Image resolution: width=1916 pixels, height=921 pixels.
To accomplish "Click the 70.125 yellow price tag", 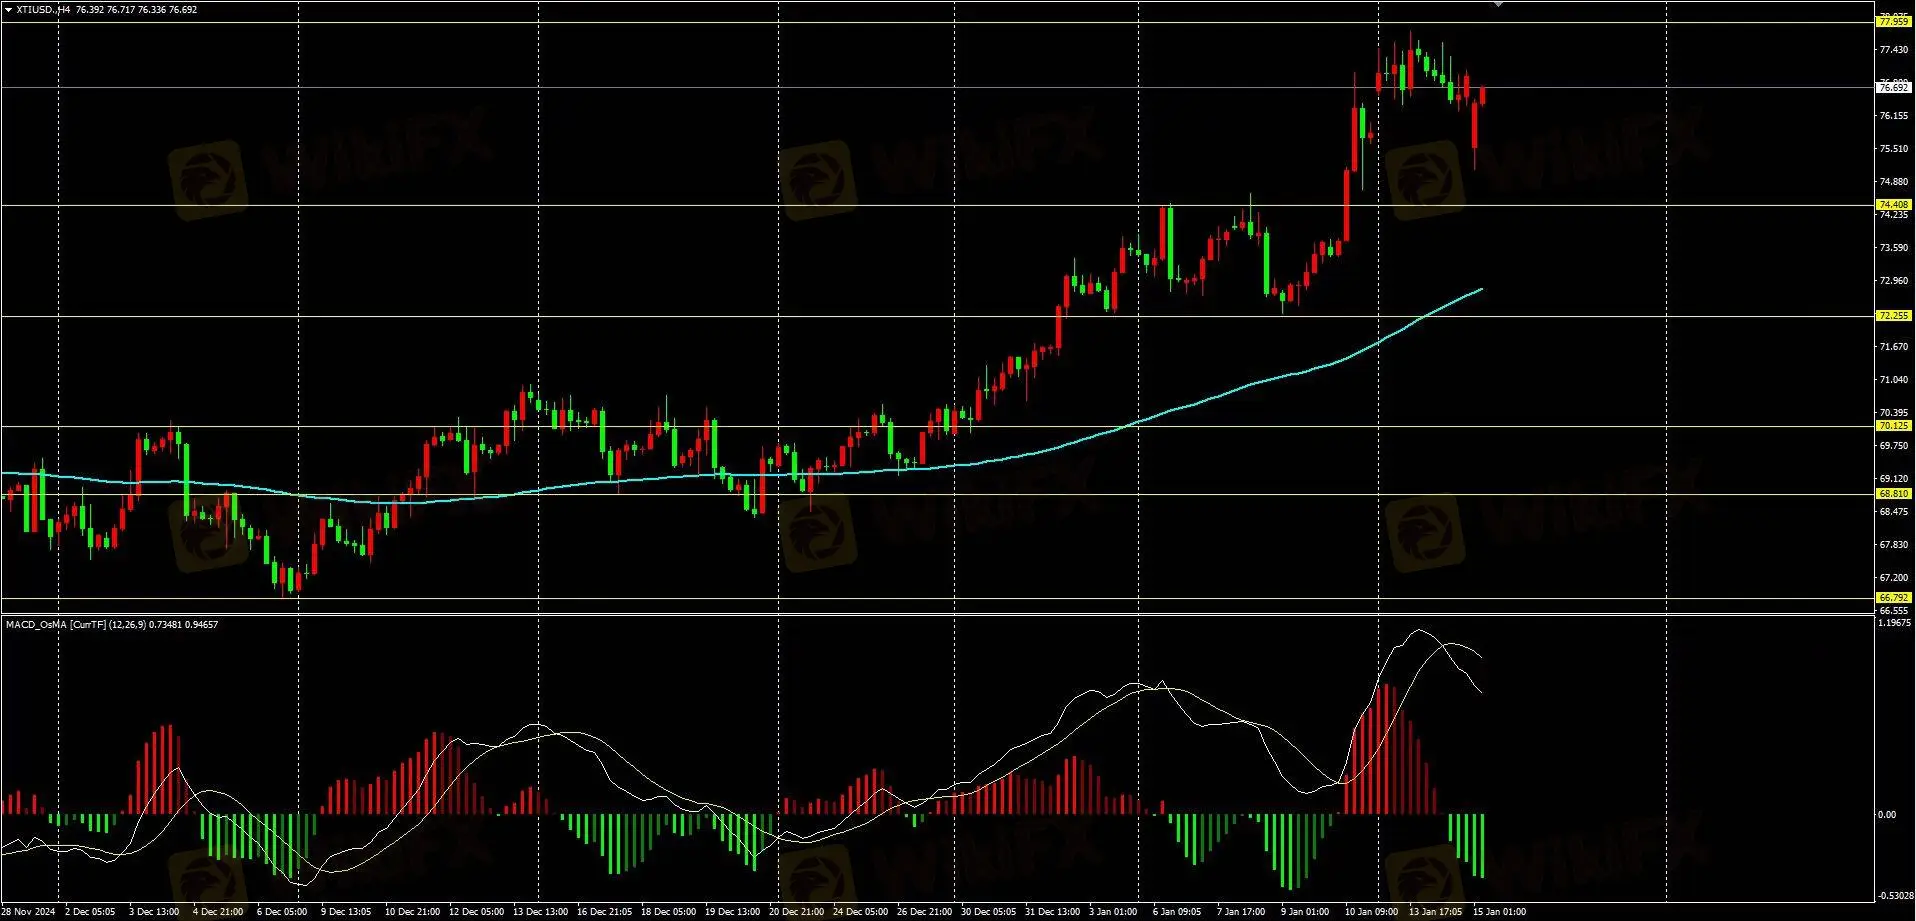I will [x=1894, y=426].
